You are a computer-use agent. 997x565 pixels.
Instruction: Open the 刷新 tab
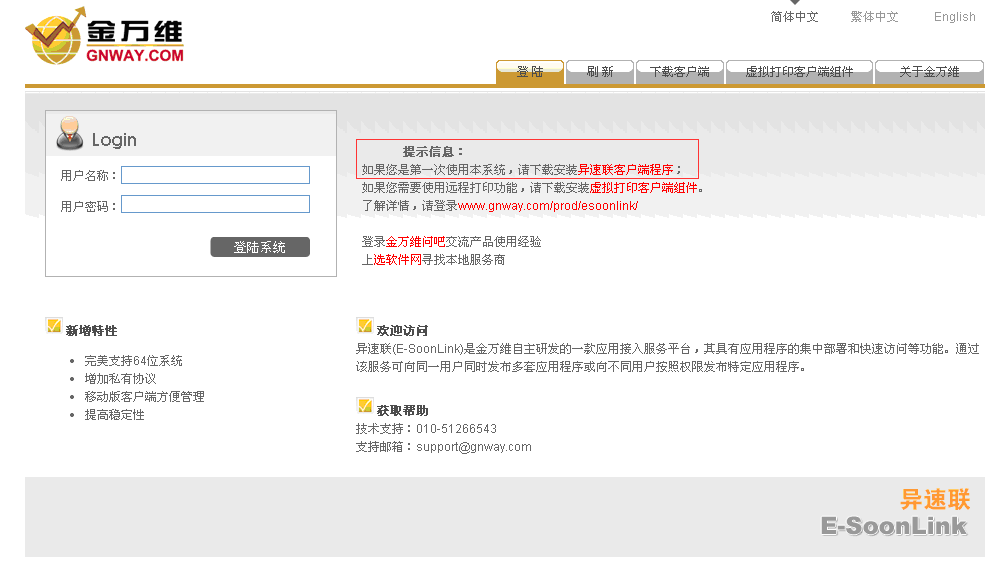(600, 72)
